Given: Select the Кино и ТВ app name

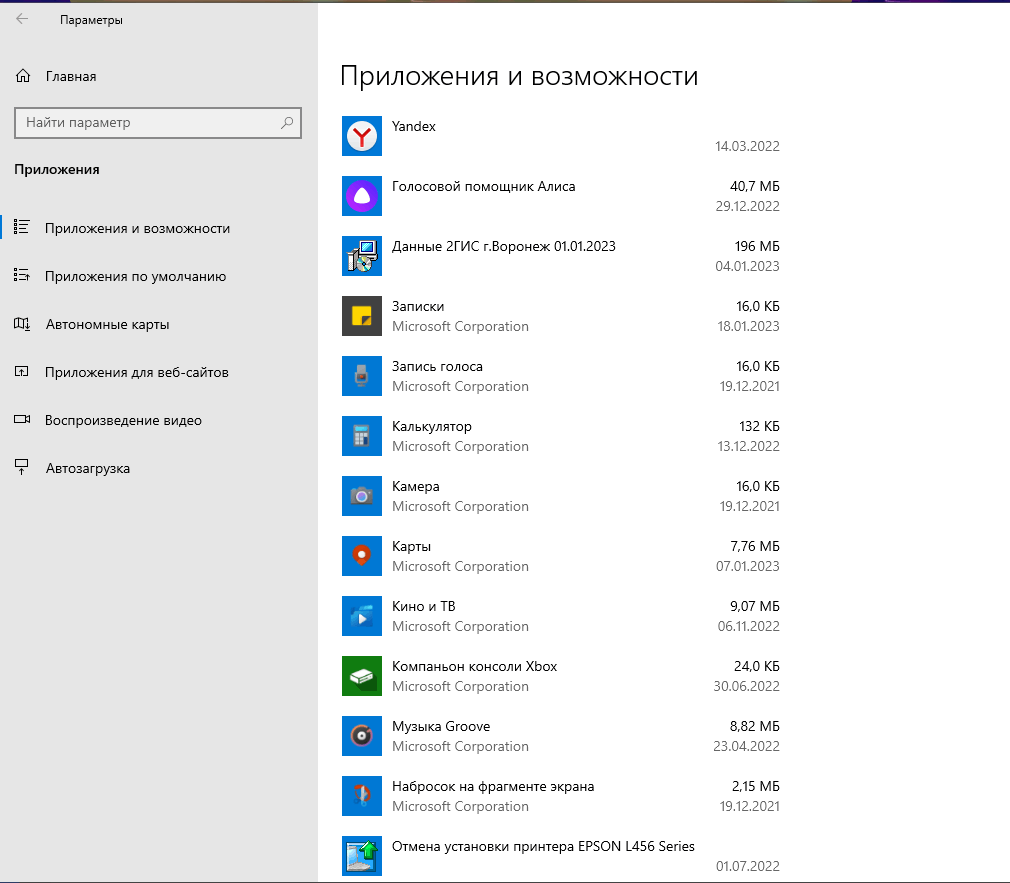Looking at the screenshot, I should pos(424,606).
